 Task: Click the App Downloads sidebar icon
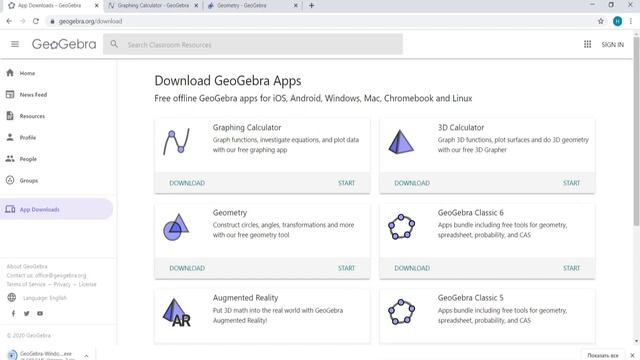(10, 209)
